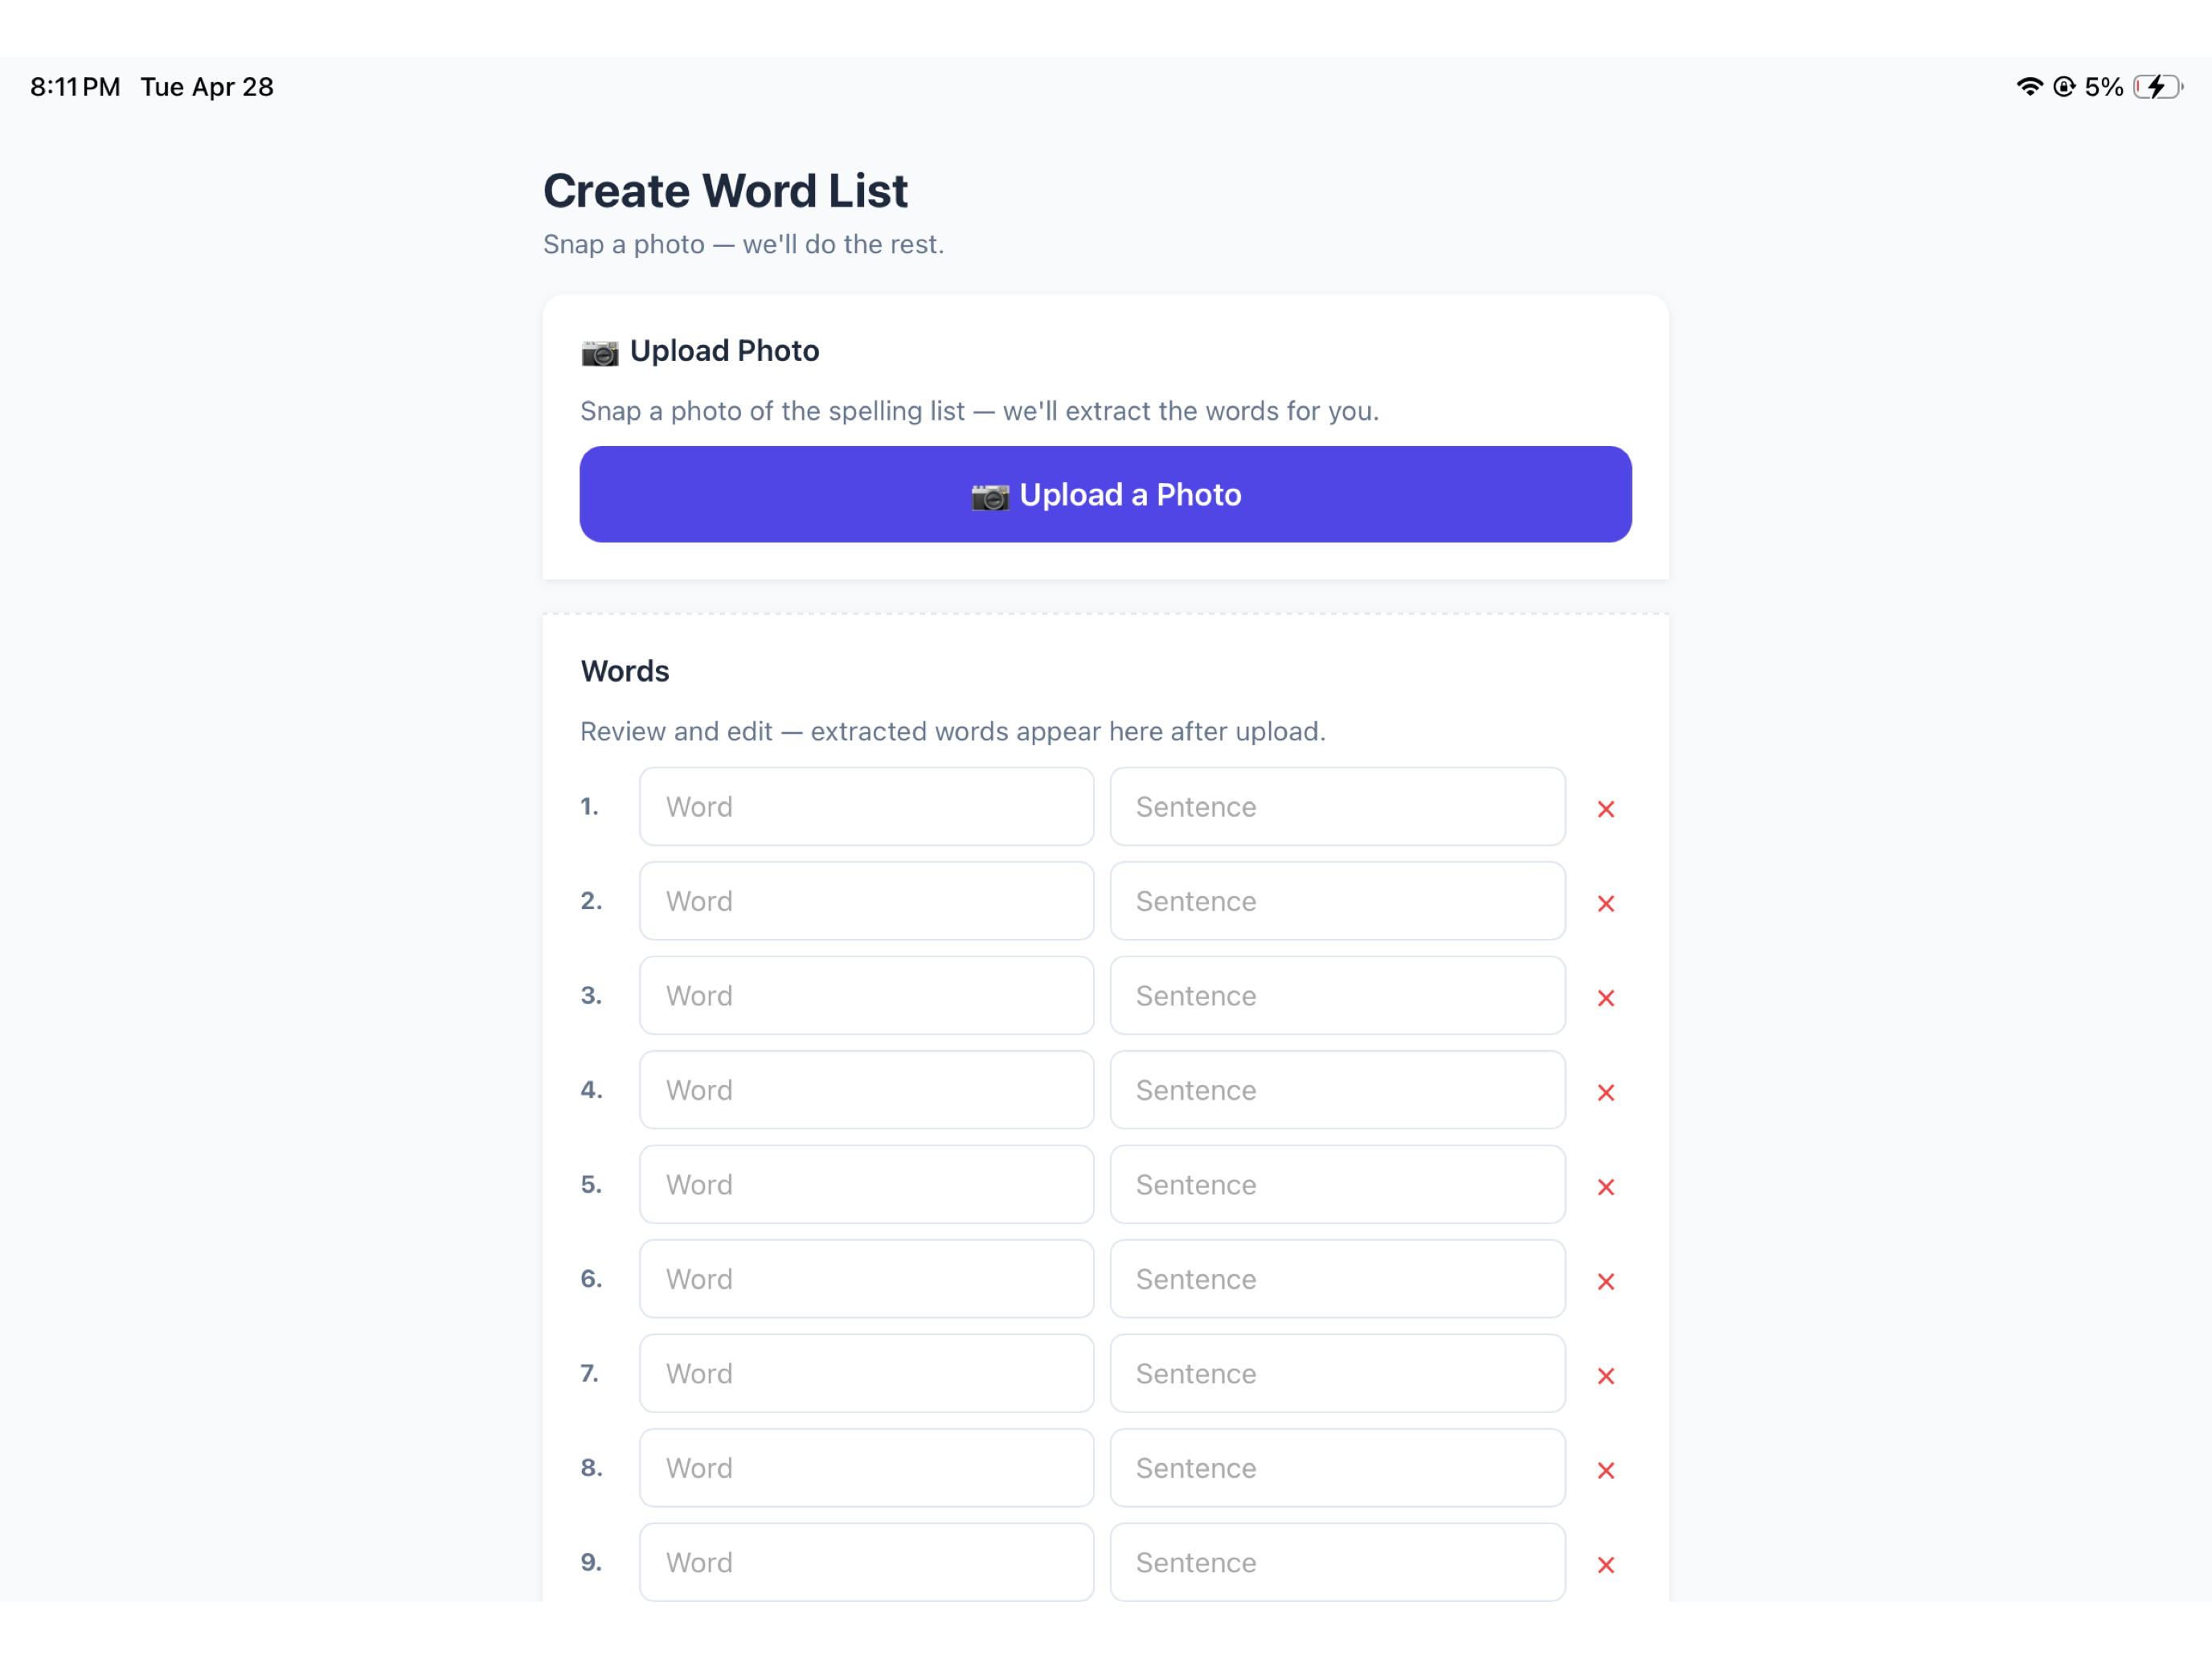Remove word row 1 with red X

point(1606,809)
